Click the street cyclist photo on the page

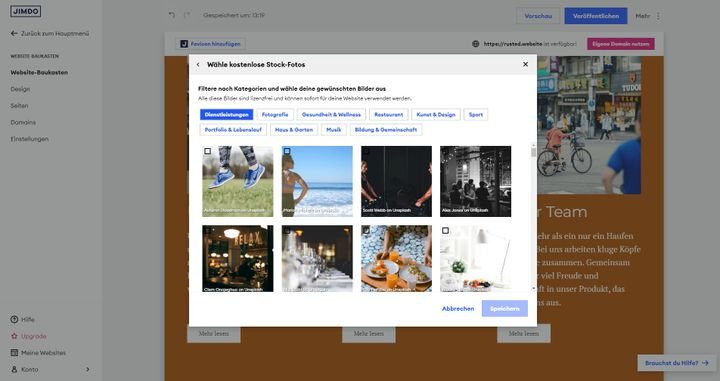point(589,125)
